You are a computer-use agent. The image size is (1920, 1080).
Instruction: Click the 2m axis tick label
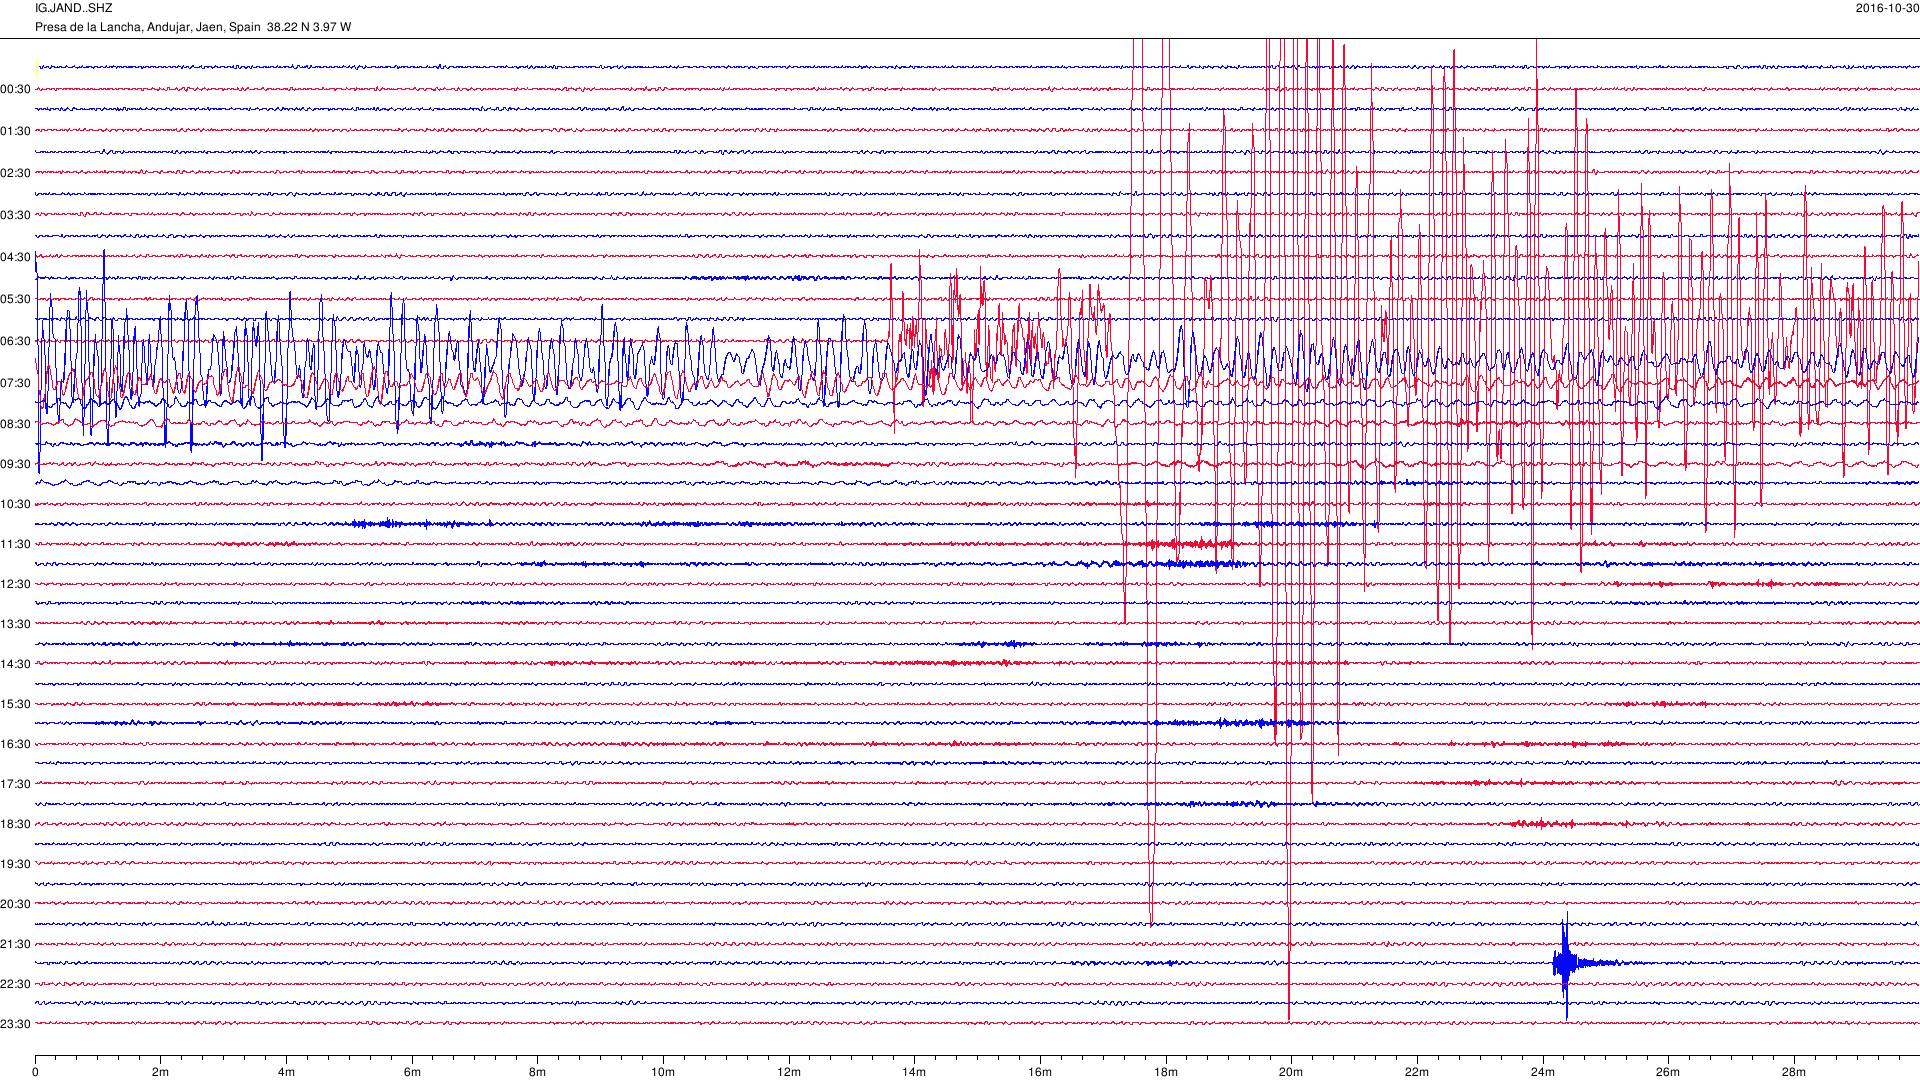(161, 1073)
